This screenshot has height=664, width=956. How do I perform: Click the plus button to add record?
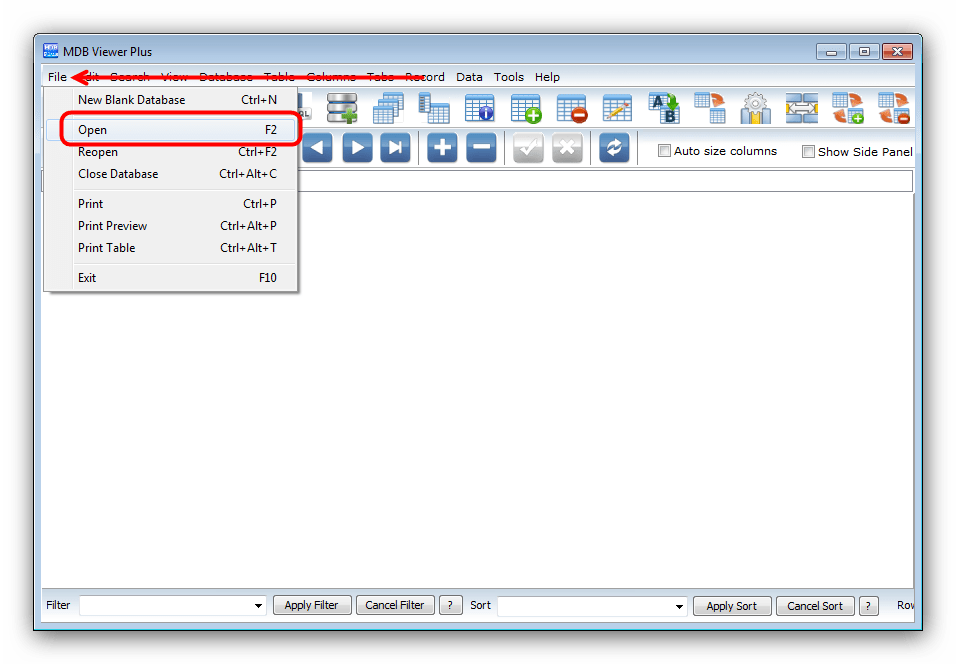coord(442,148)
